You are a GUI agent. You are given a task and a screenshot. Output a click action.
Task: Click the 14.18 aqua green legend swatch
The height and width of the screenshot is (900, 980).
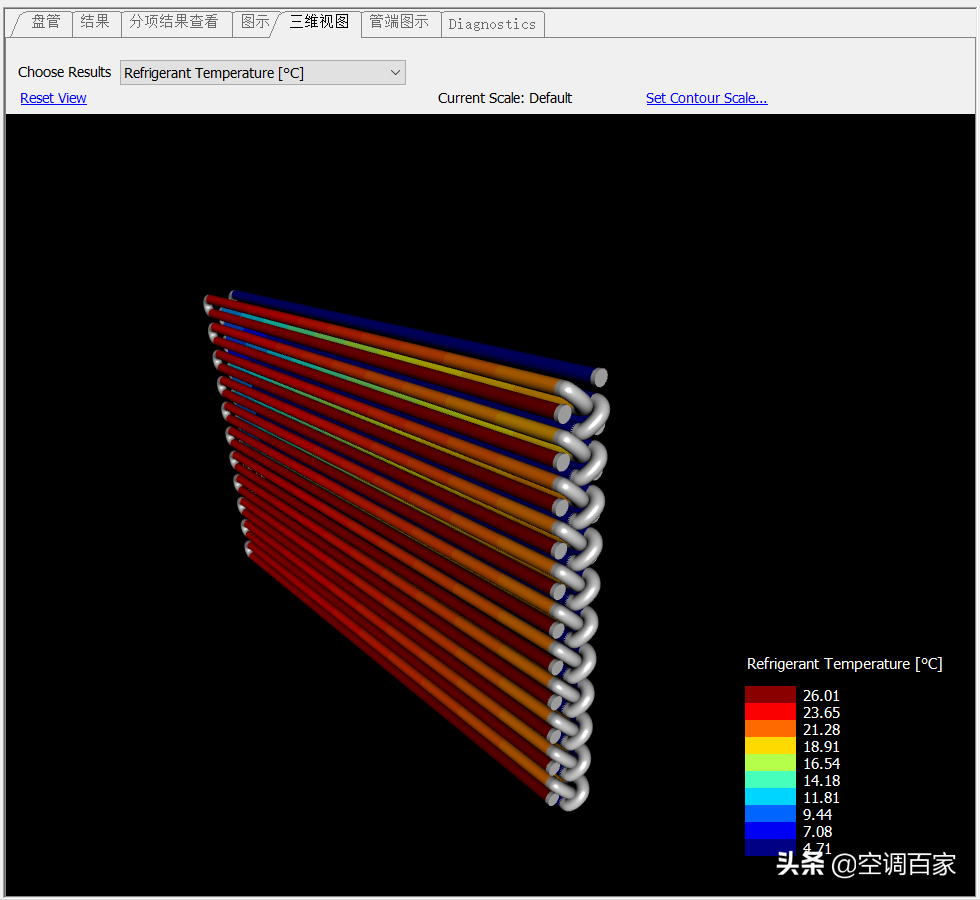click(x=770, y=779)
